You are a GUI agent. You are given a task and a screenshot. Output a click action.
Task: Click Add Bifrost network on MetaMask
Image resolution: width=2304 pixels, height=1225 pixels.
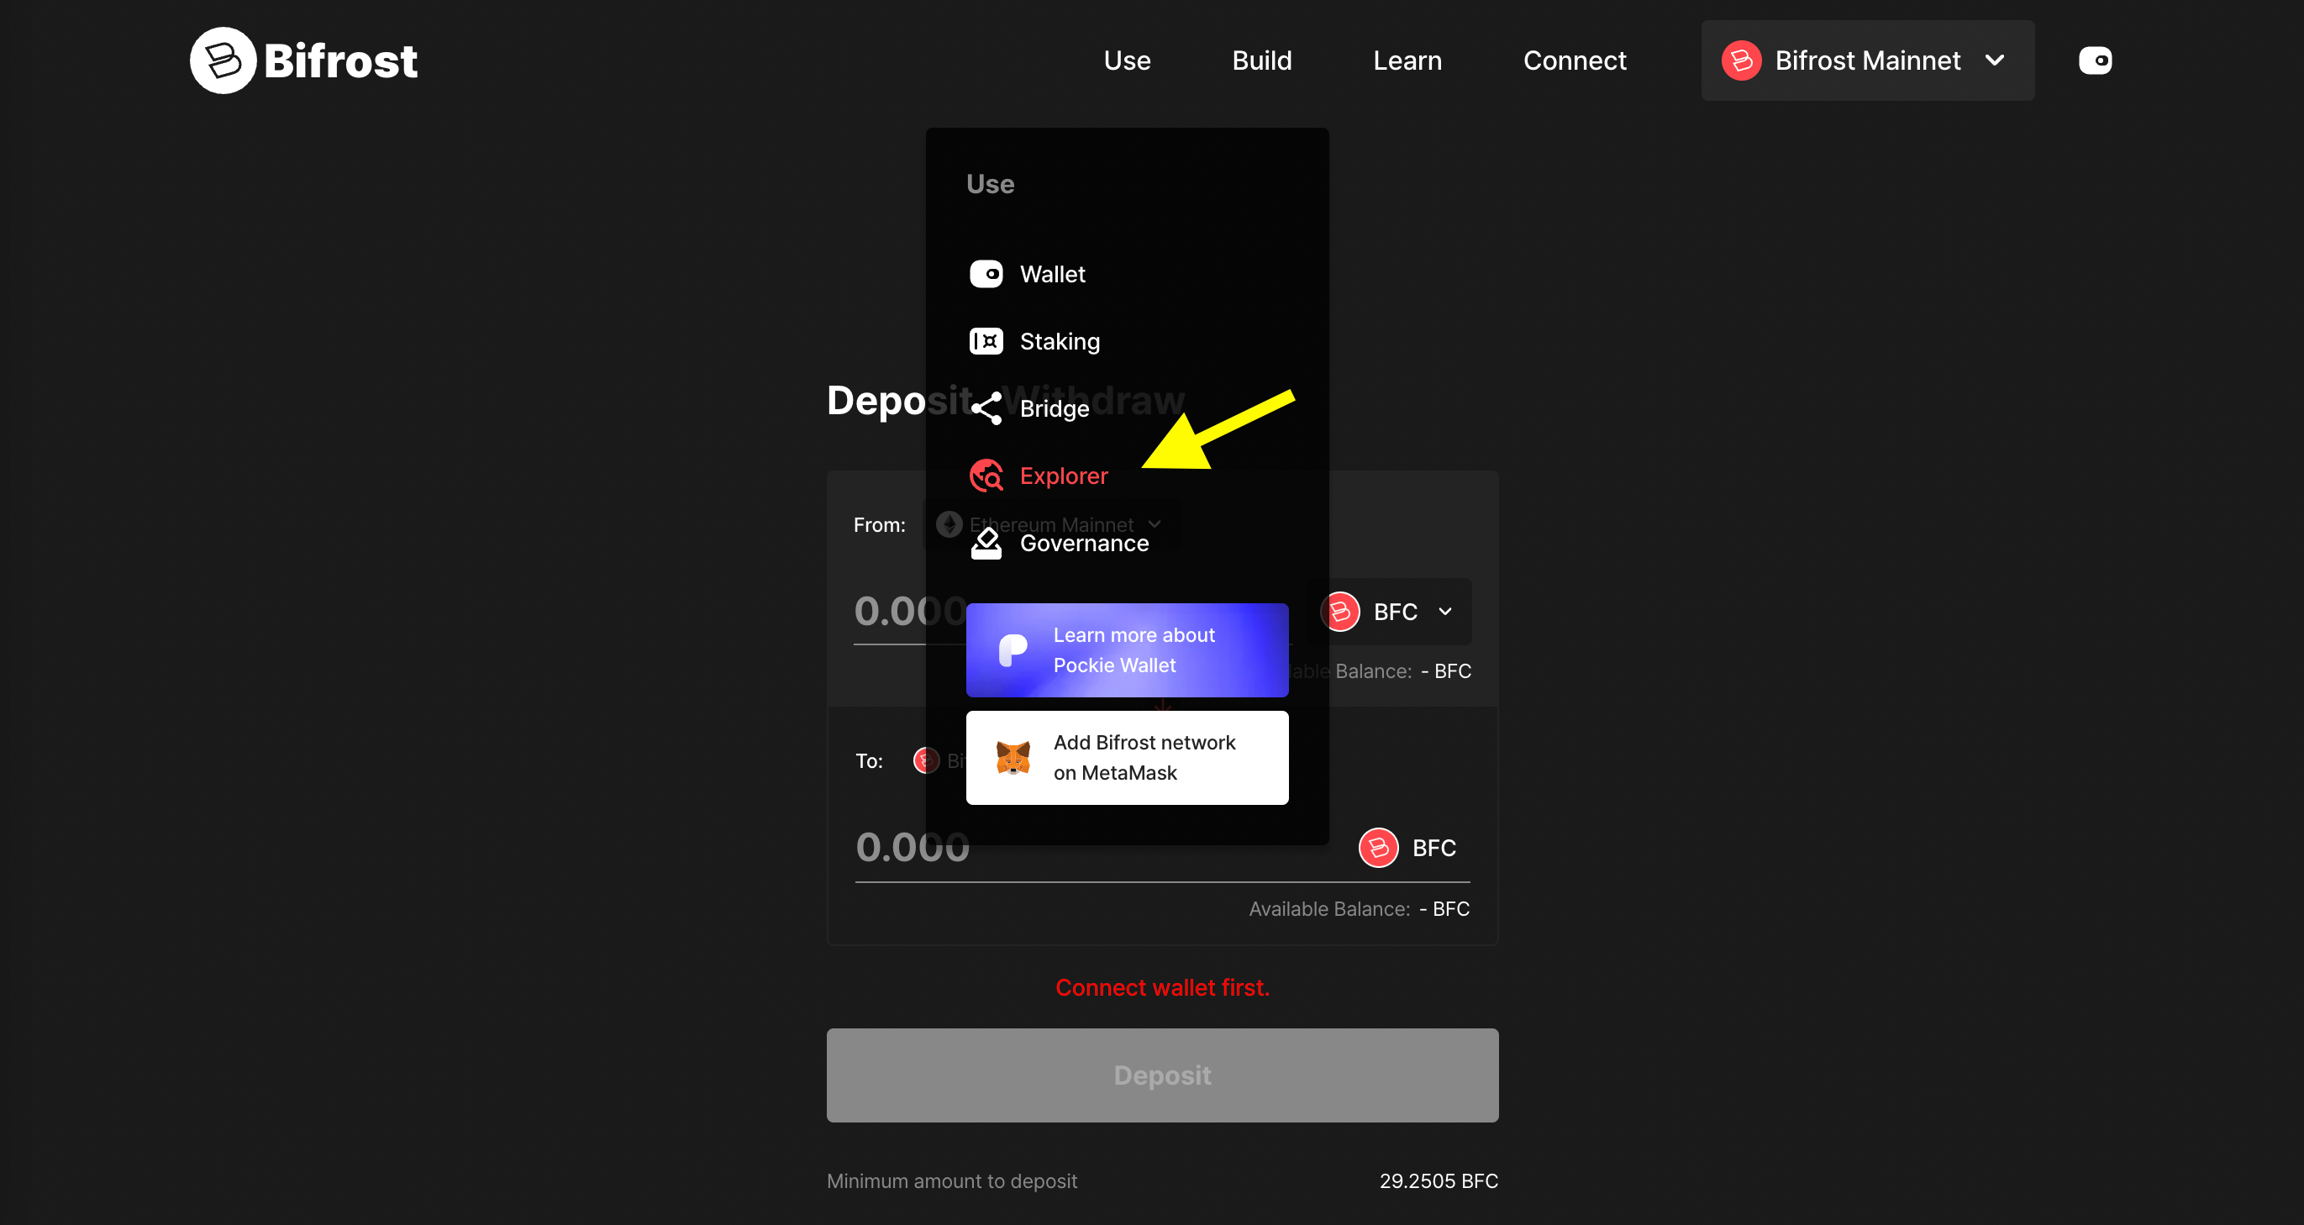[1144, 757]
